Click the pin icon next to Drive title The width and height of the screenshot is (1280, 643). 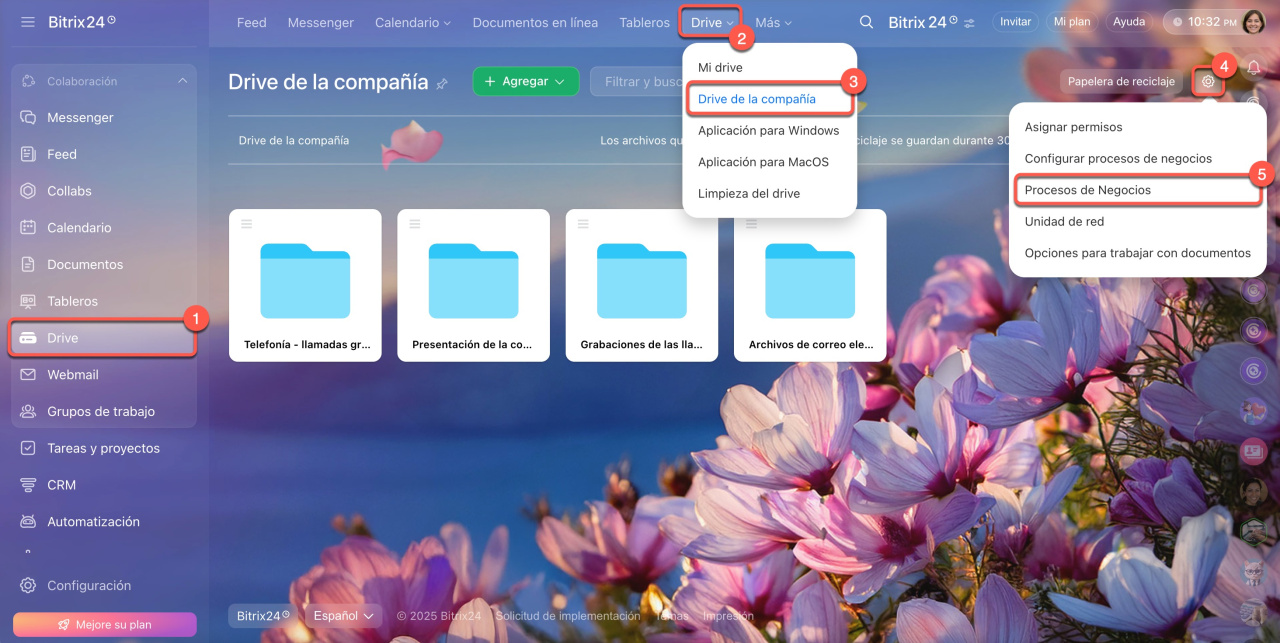point(442,84)
